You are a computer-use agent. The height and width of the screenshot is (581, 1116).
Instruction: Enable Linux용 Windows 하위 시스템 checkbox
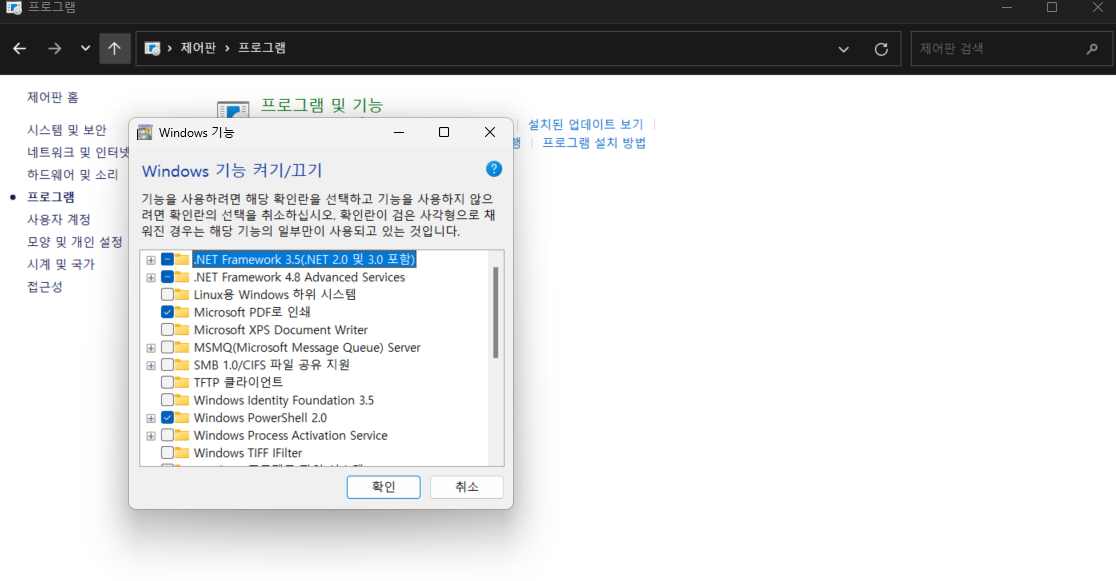click(x=167, y=295)
